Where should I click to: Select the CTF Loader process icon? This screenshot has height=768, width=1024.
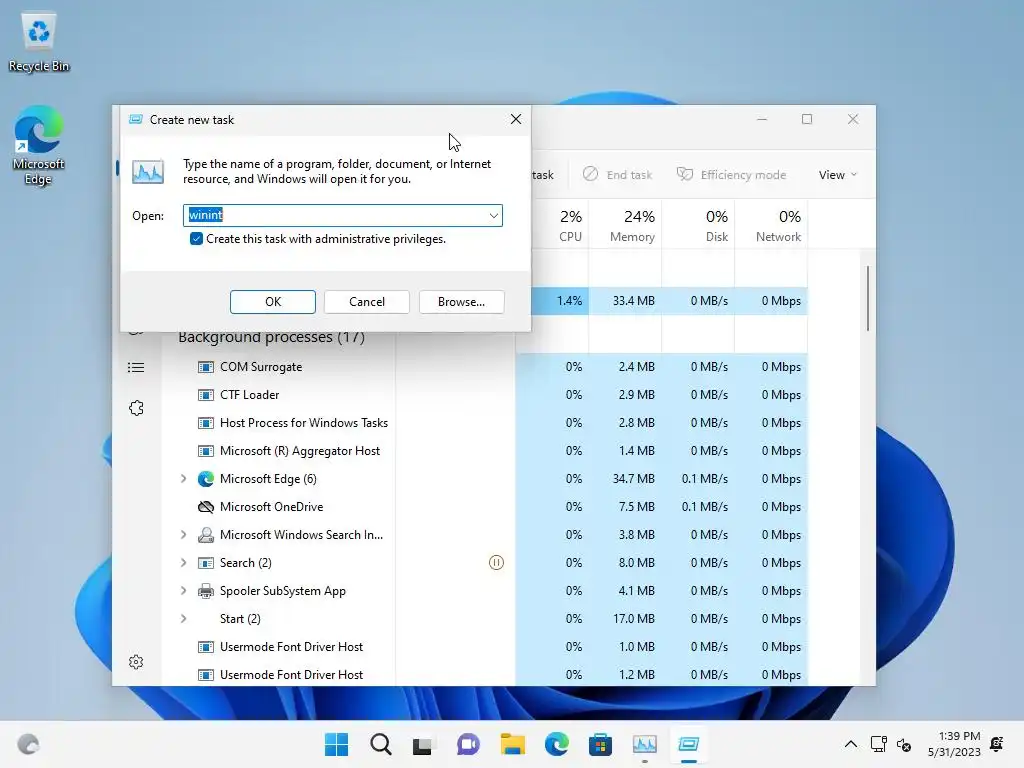click(x=206, y=395)
